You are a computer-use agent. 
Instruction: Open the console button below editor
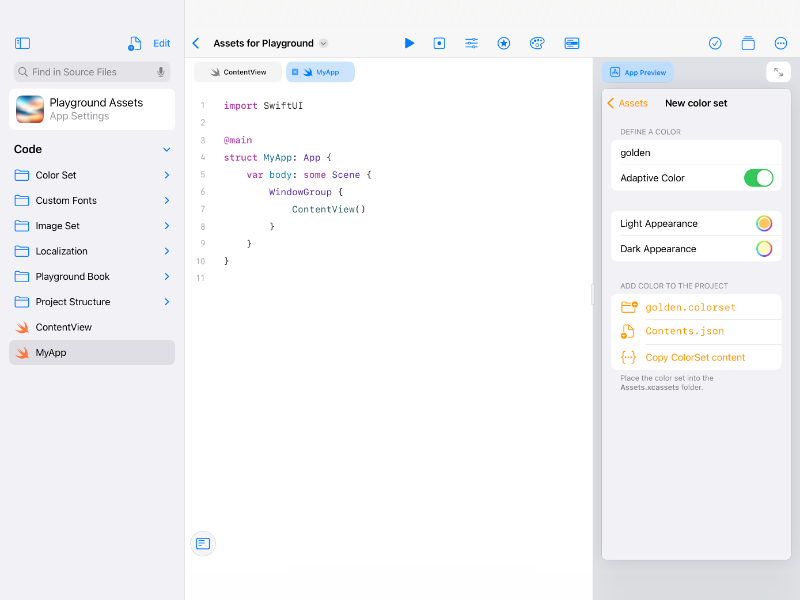click(x=203, y=543)
